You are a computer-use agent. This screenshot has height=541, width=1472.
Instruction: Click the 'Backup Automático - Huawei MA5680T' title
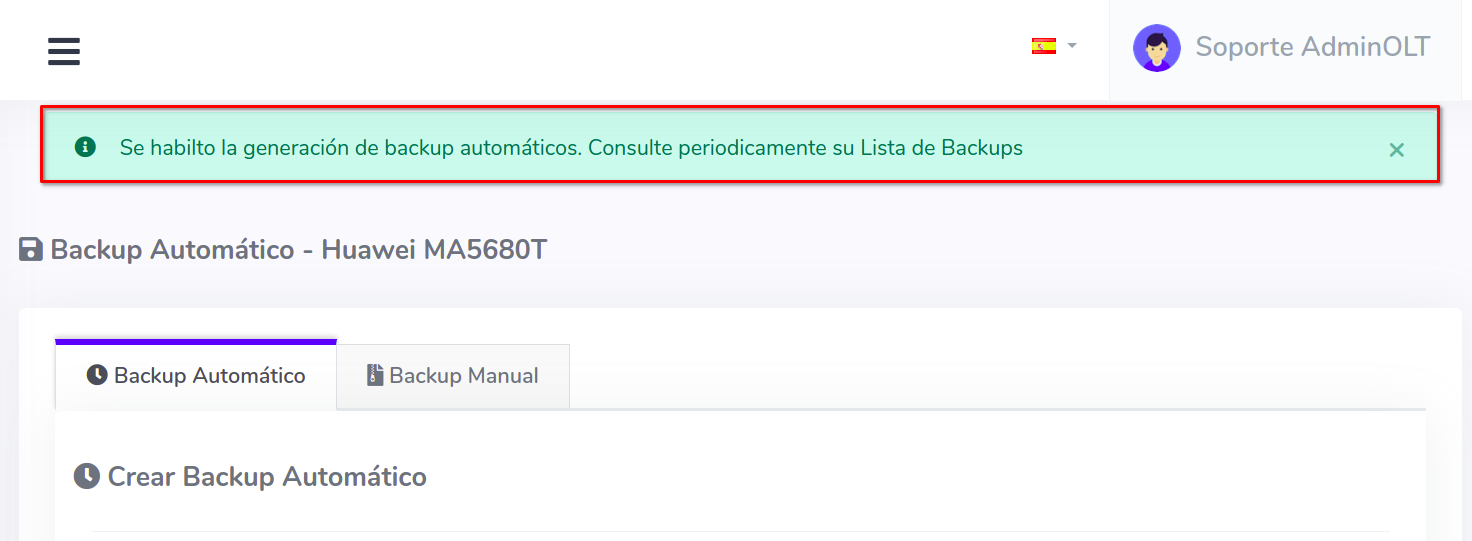tap(298, 249)
